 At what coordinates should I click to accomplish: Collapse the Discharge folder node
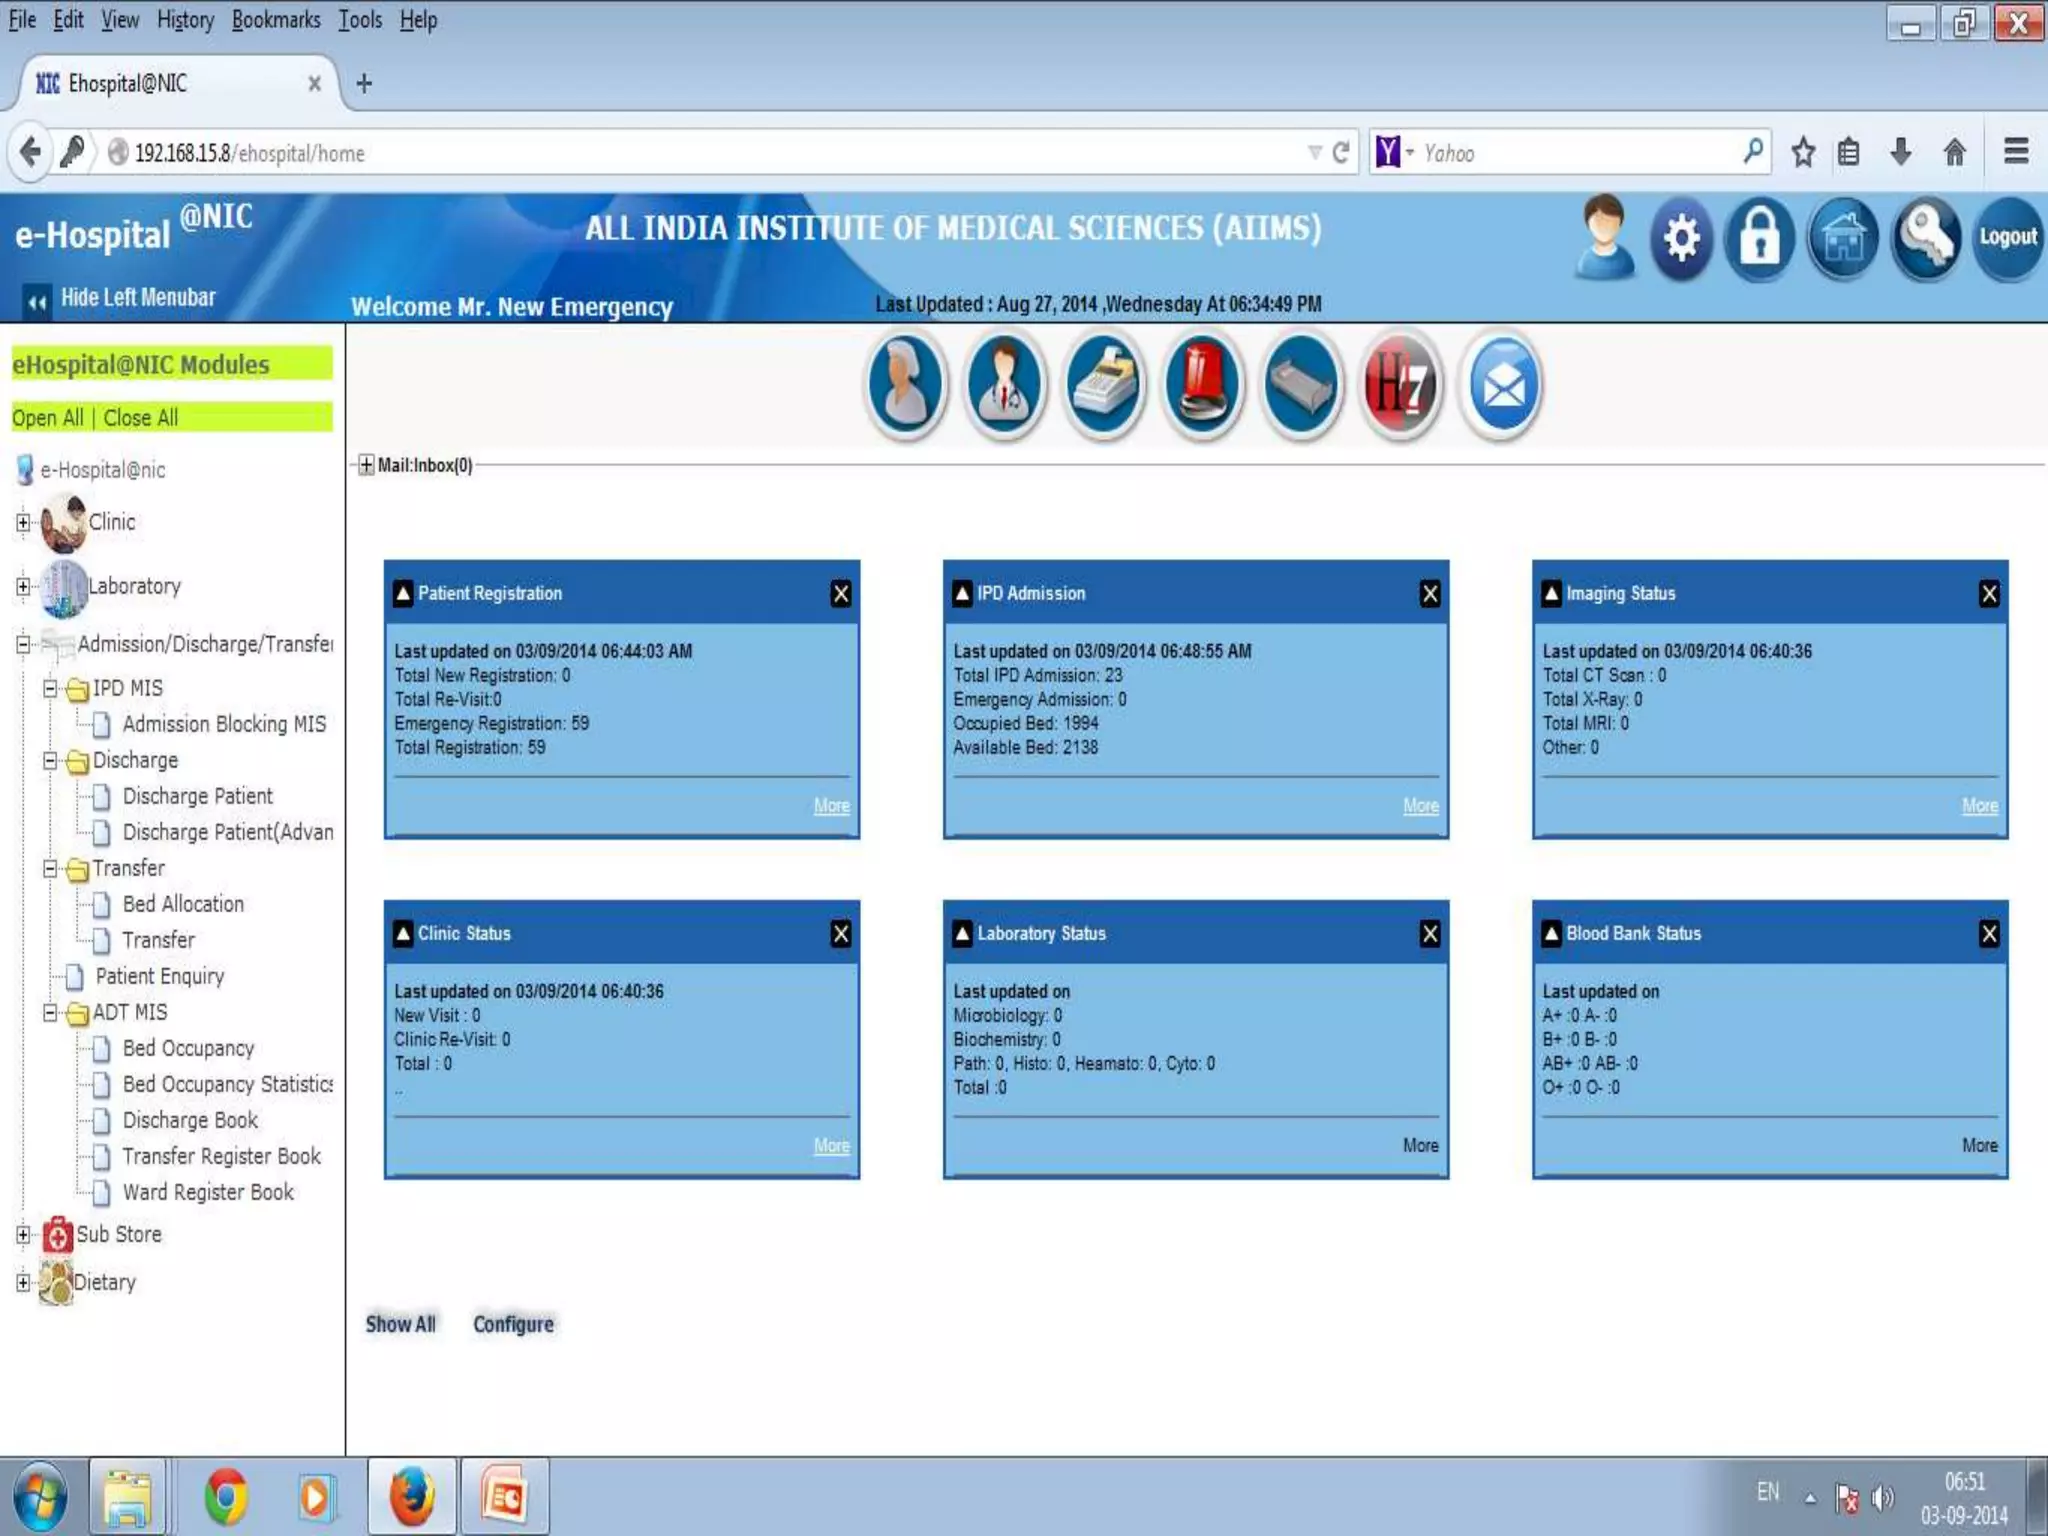[x=50, y=761]
